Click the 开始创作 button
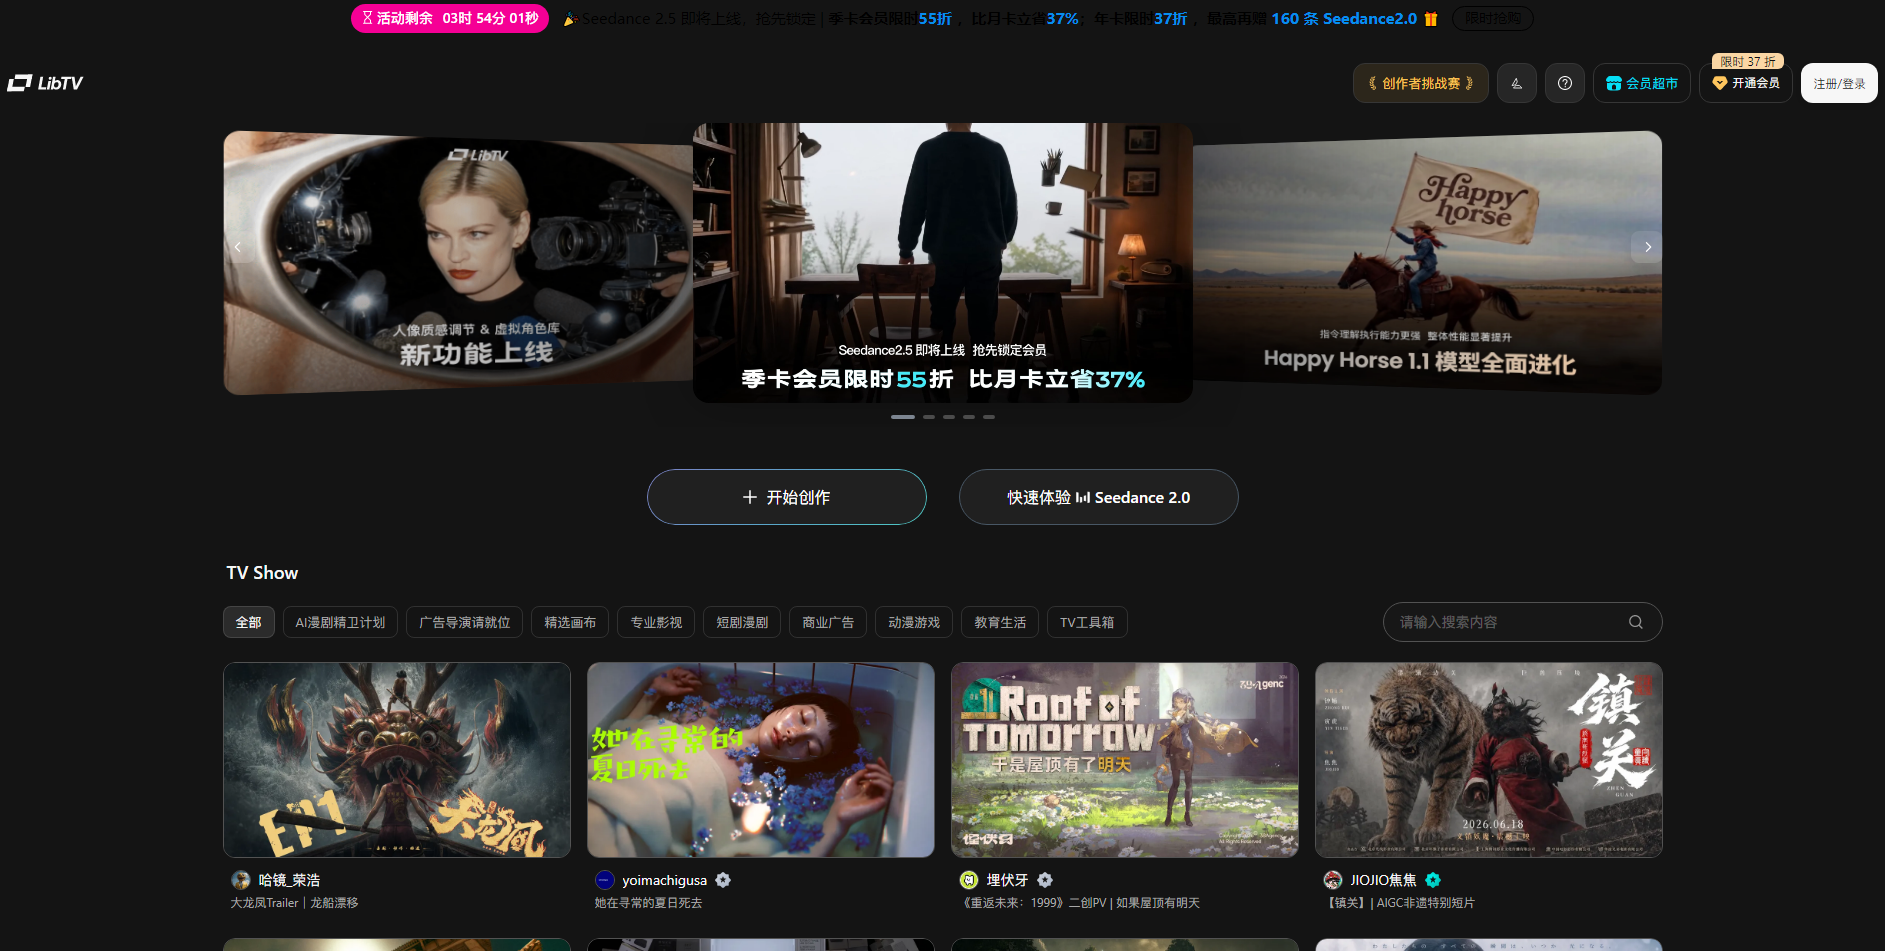The image size is (1885, 951). point(787,497)
